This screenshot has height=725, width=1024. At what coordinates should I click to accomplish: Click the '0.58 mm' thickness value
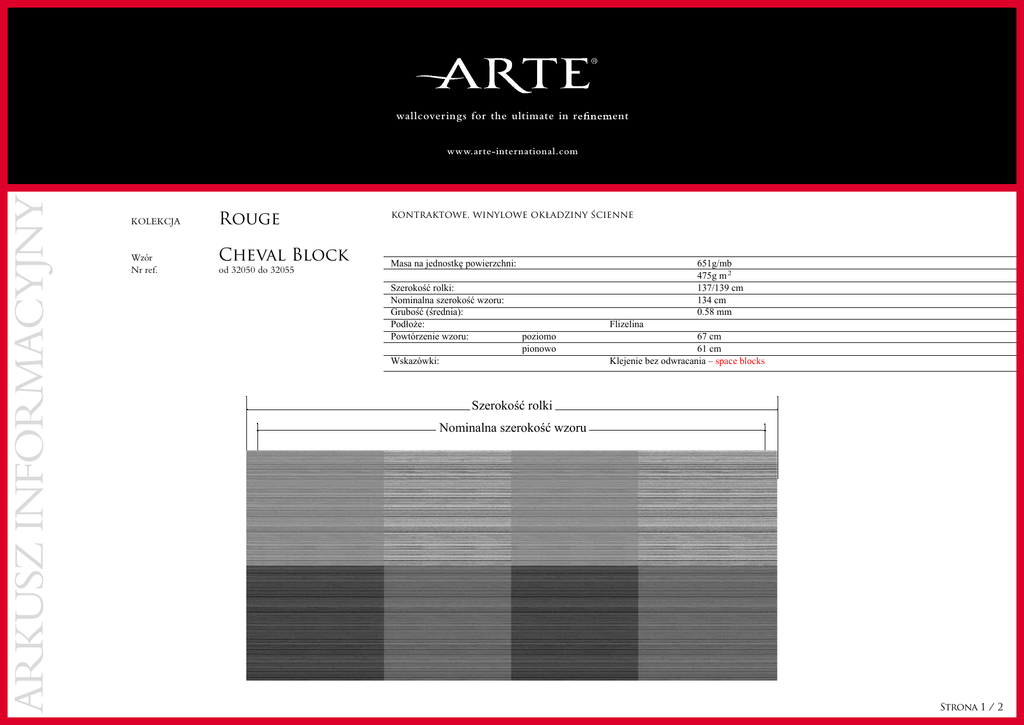point(714,312)
